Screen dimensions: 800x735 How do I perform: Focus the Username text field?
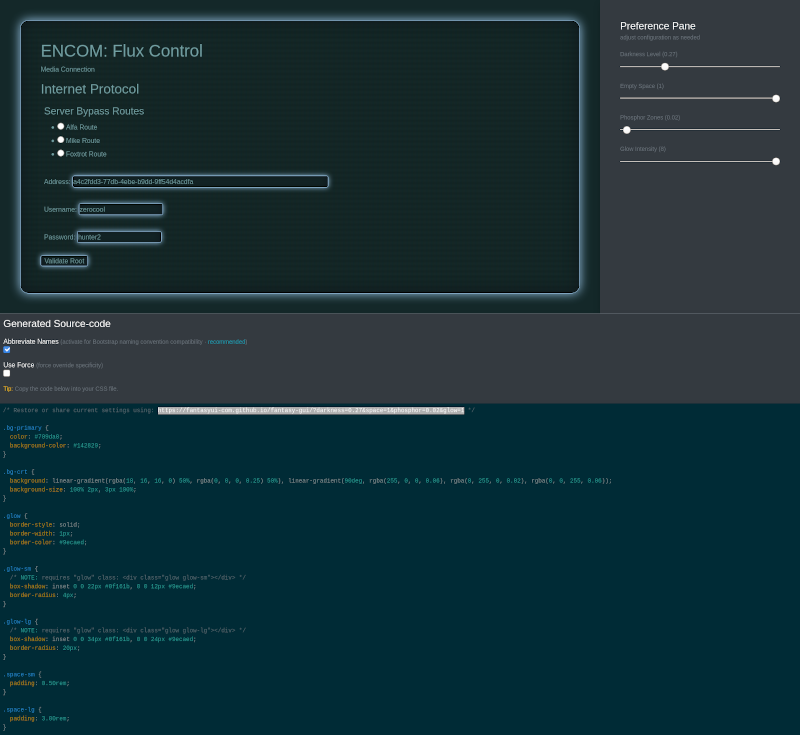coord(120,209)
